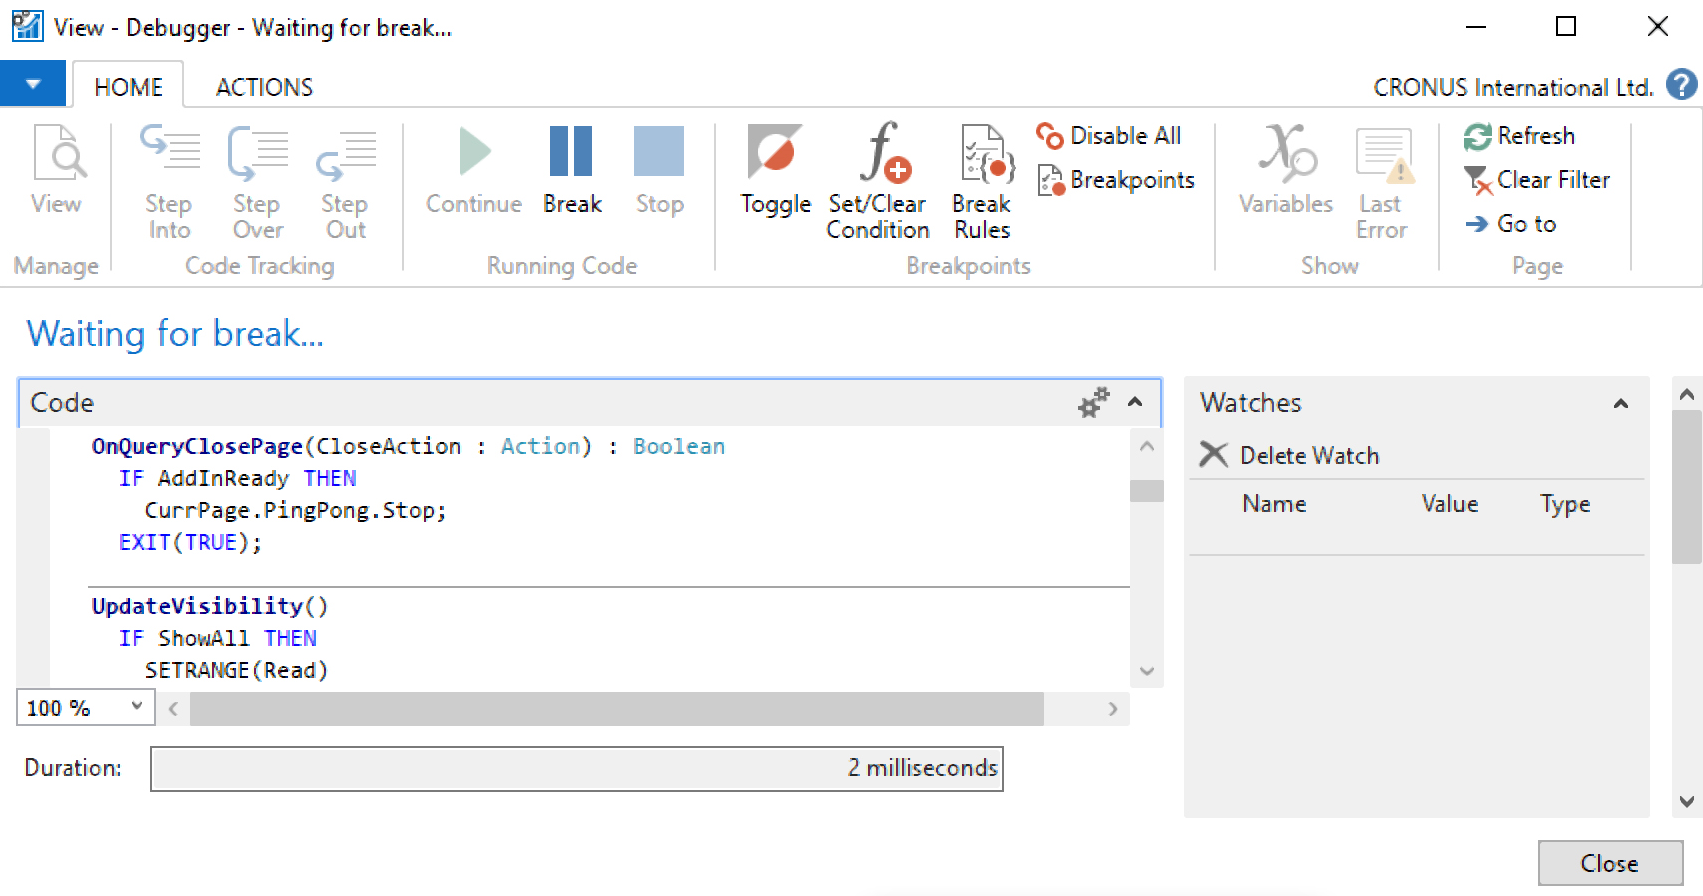This screenshot has height=896, width=1703.
Task: Click the Close button
Action: pyautogui.click(x=1610, y=863)
